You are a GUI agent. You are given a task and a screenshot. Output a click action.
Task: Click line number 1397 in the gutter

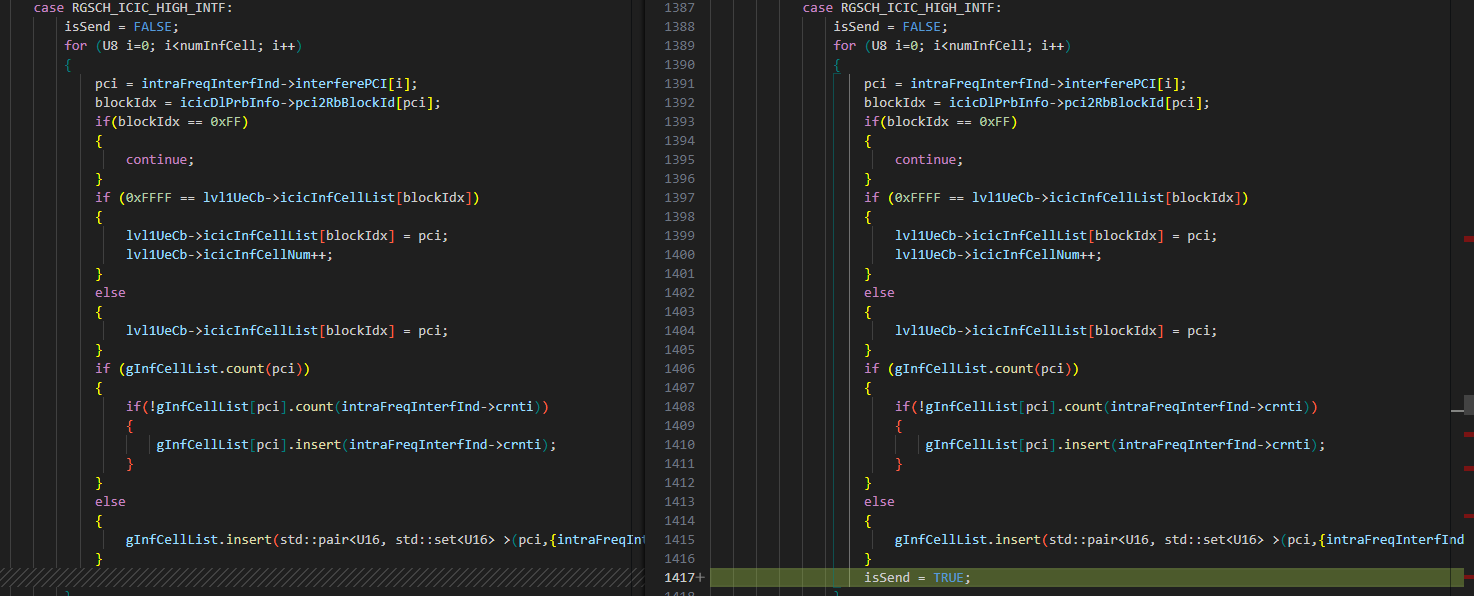point(679,198)
